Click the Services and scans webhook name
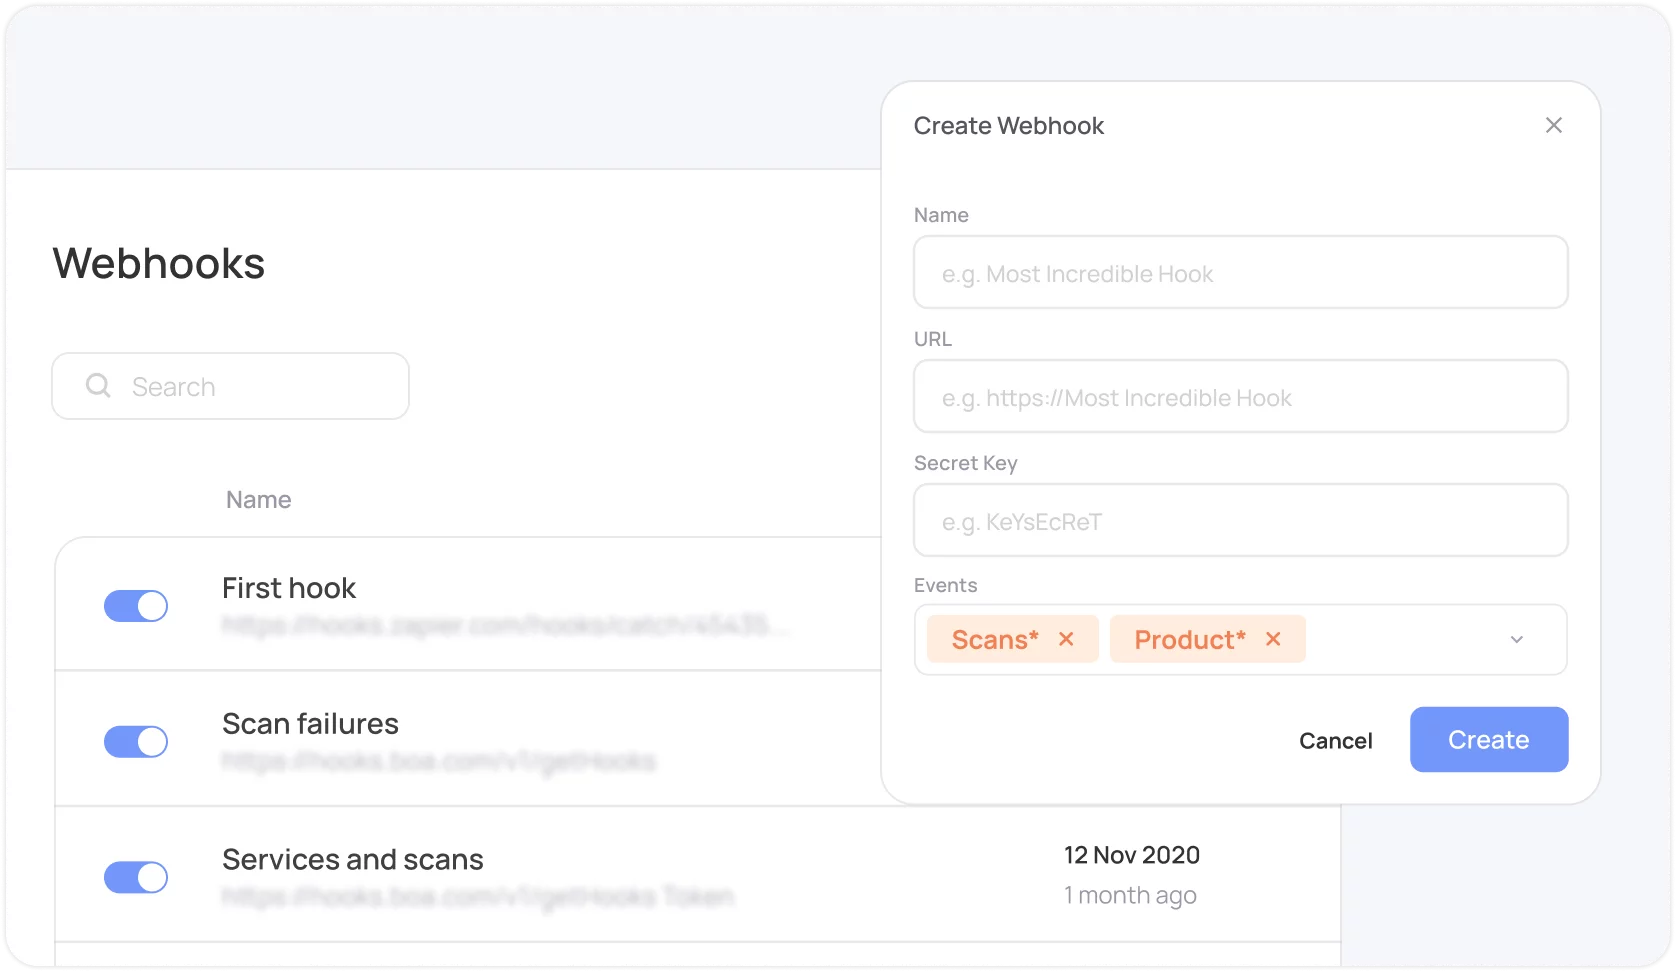The width and height of the screenshot is (1676, 972). coord(353,858)
